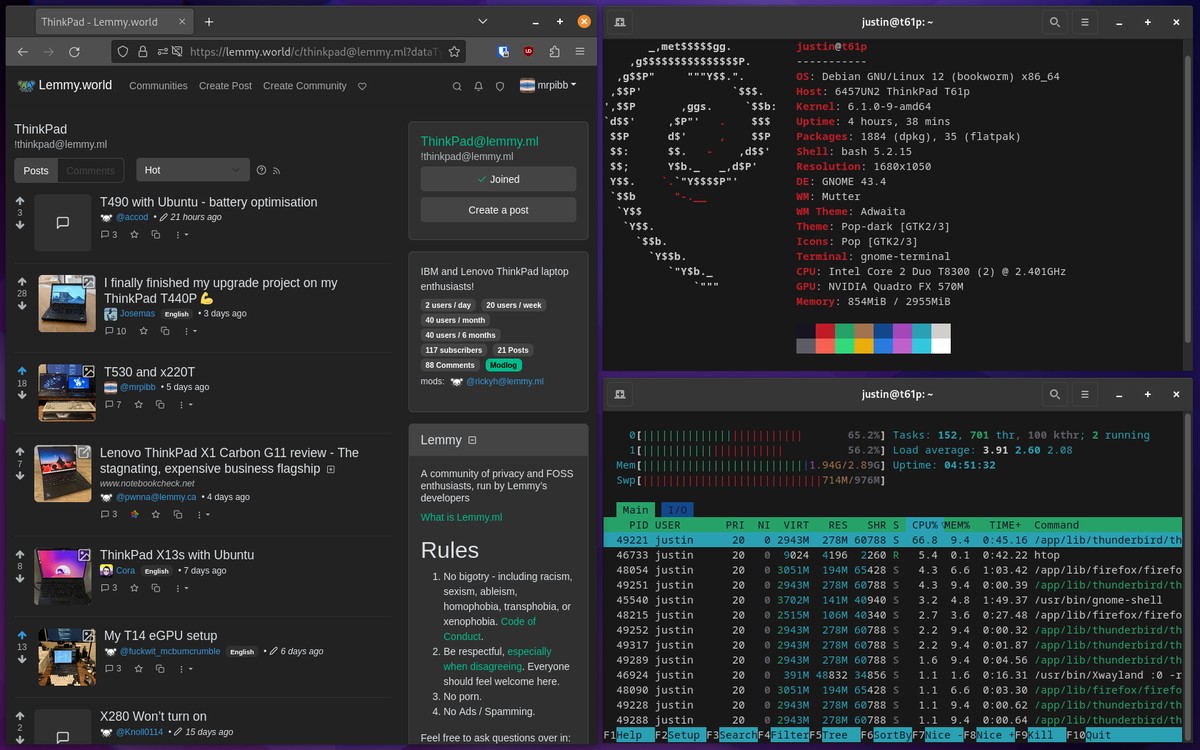Click F5 Tree in the htop footer

click(834, 735)
